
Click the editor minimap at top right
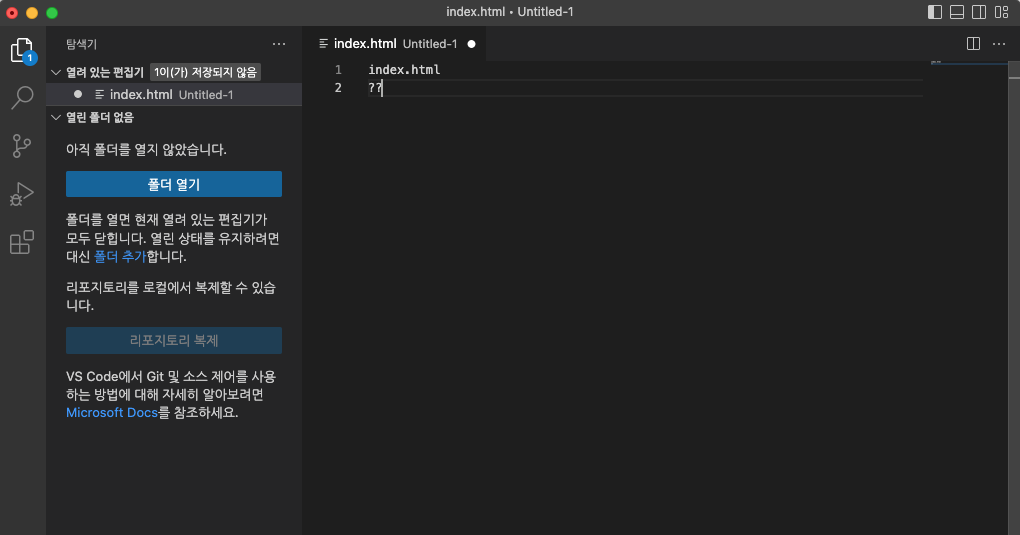pos(969,64)
